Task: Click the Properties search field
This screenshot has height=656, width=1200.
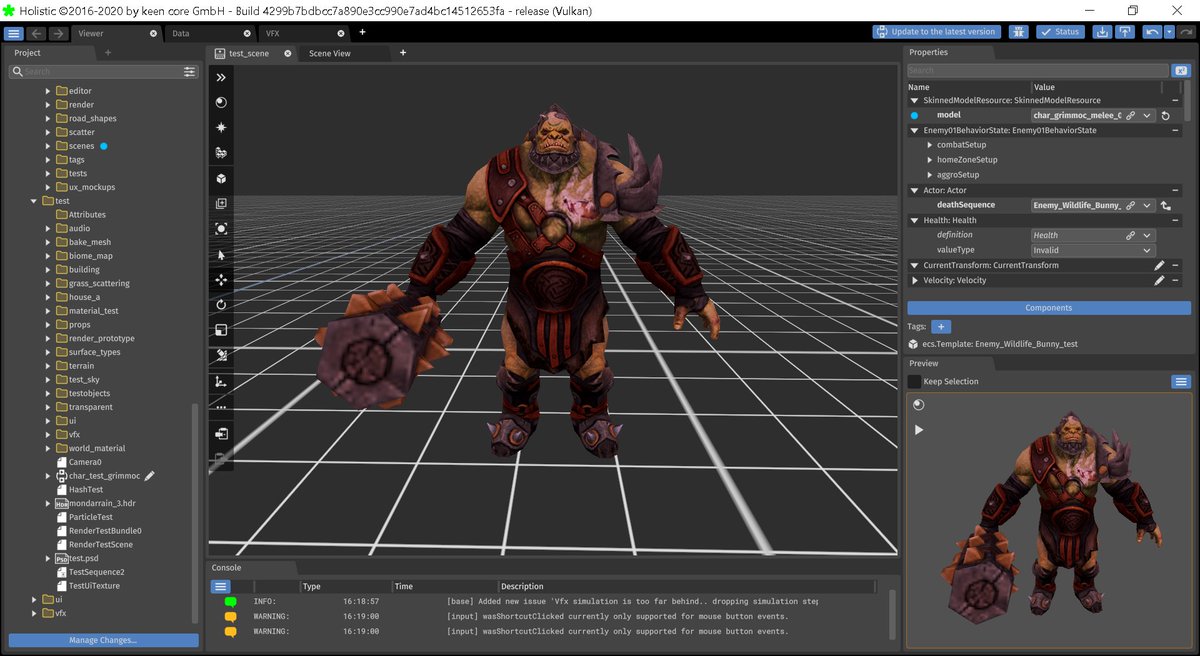Action: pyautogui.click(x=1038, y=71)
